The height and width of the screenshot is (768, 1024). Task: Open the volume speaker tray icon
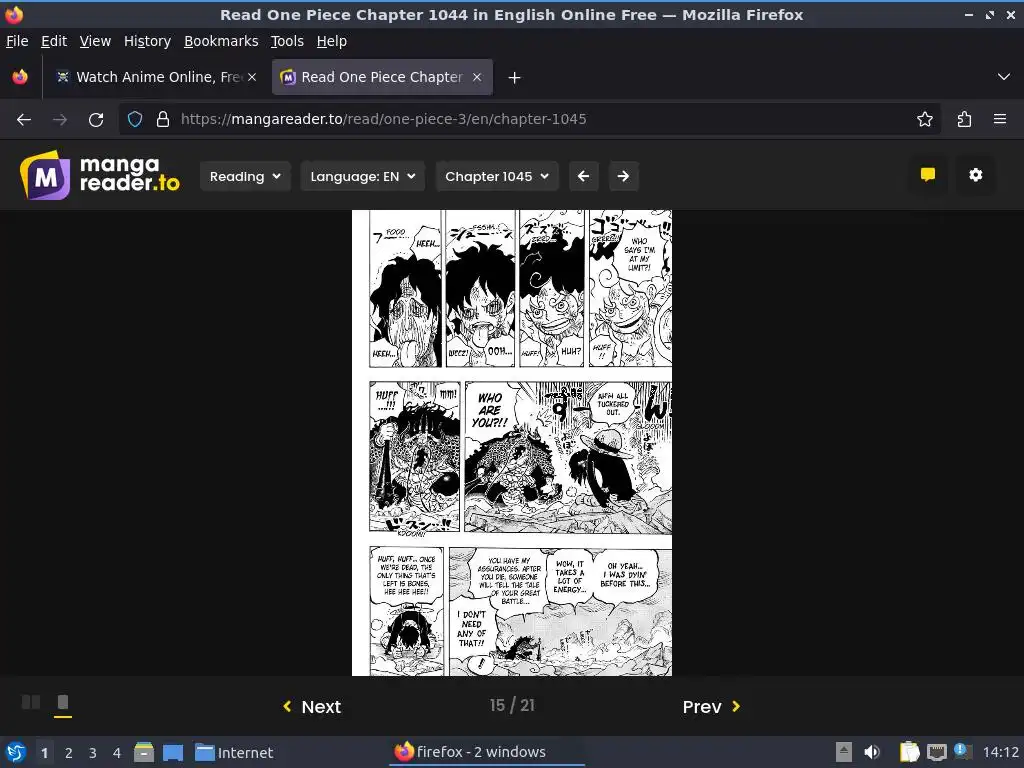click(x=872, y=752)
